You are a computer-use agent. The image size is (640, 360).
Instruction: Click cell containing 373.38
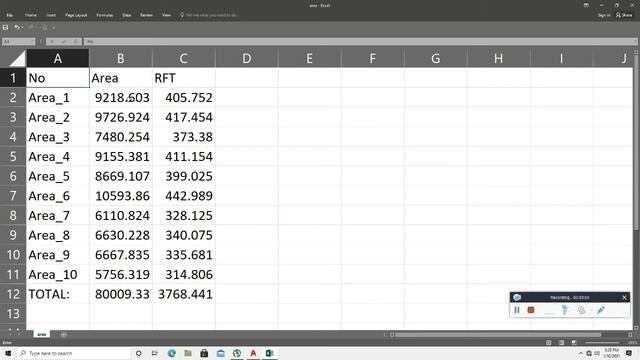click(184, 137)
